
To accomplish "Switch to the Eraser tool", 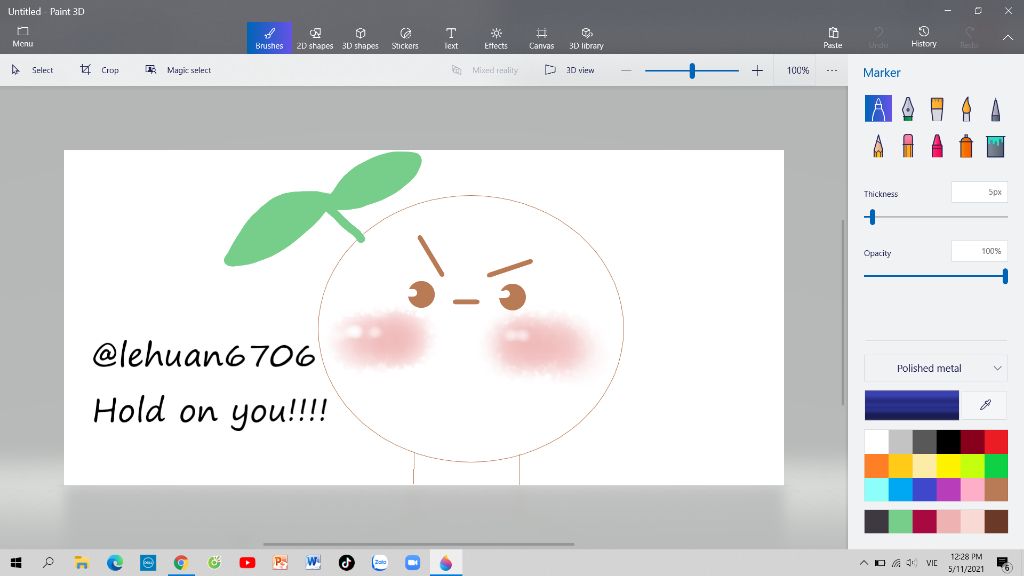I will (x=907, y=146).
